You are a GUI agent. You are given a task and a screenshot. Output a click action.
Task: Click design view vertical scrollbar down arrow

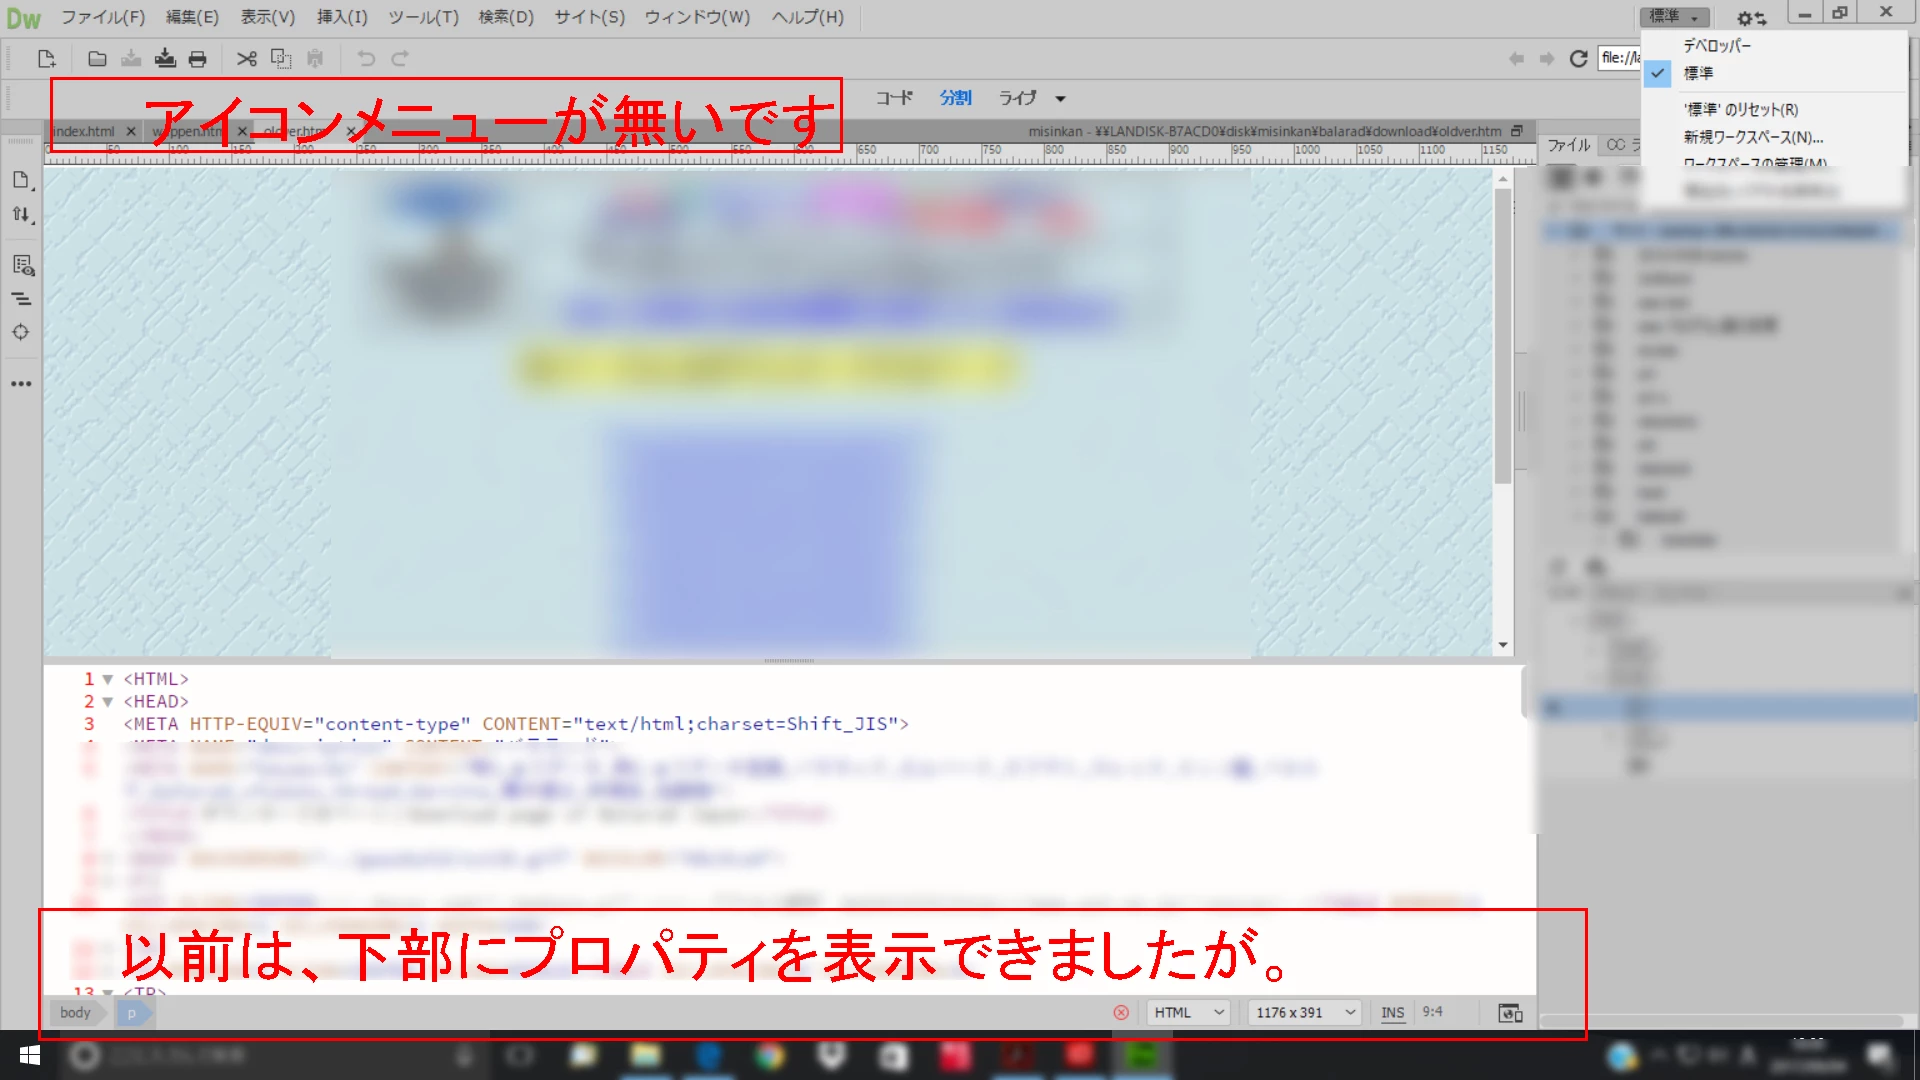coord(1502,645)
